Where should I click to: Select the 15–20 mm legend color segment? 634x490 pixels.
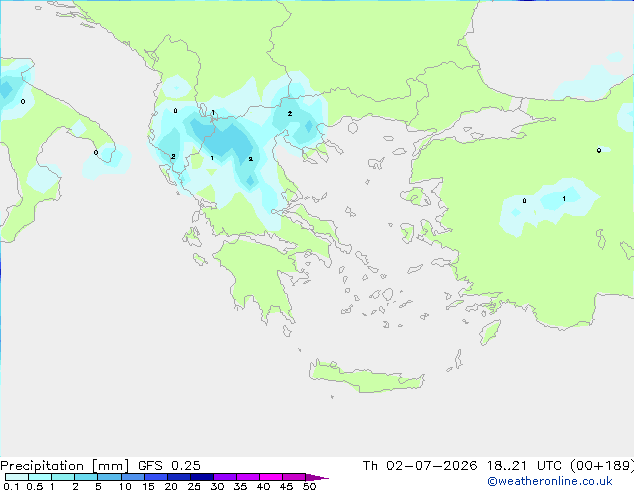155,477
